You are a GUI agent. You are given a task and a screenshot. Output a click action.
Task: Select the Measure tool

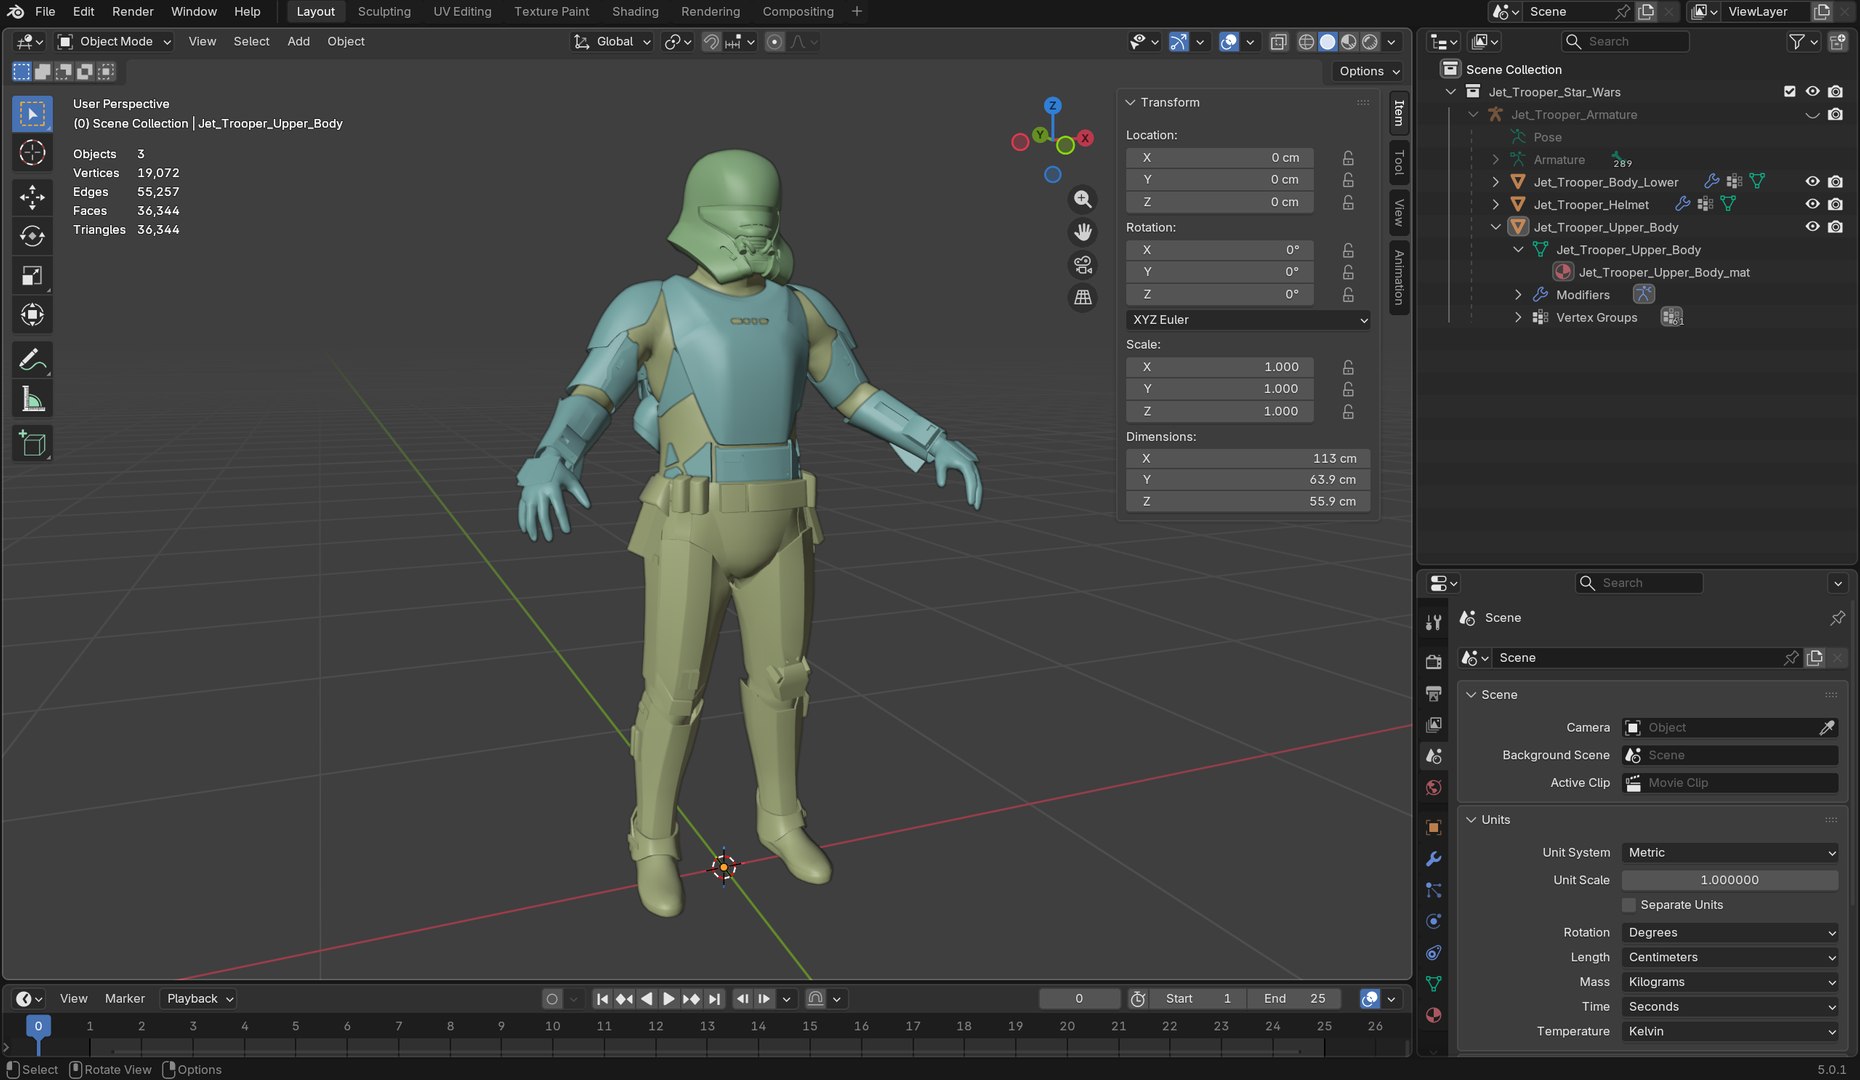pos(32,400)
